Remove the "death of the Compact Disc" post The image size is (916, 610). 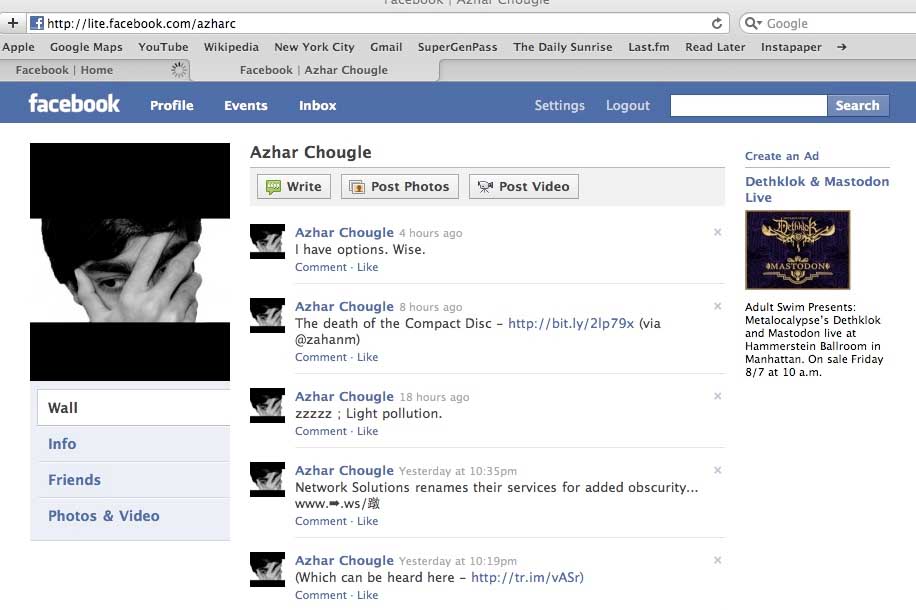717,306
